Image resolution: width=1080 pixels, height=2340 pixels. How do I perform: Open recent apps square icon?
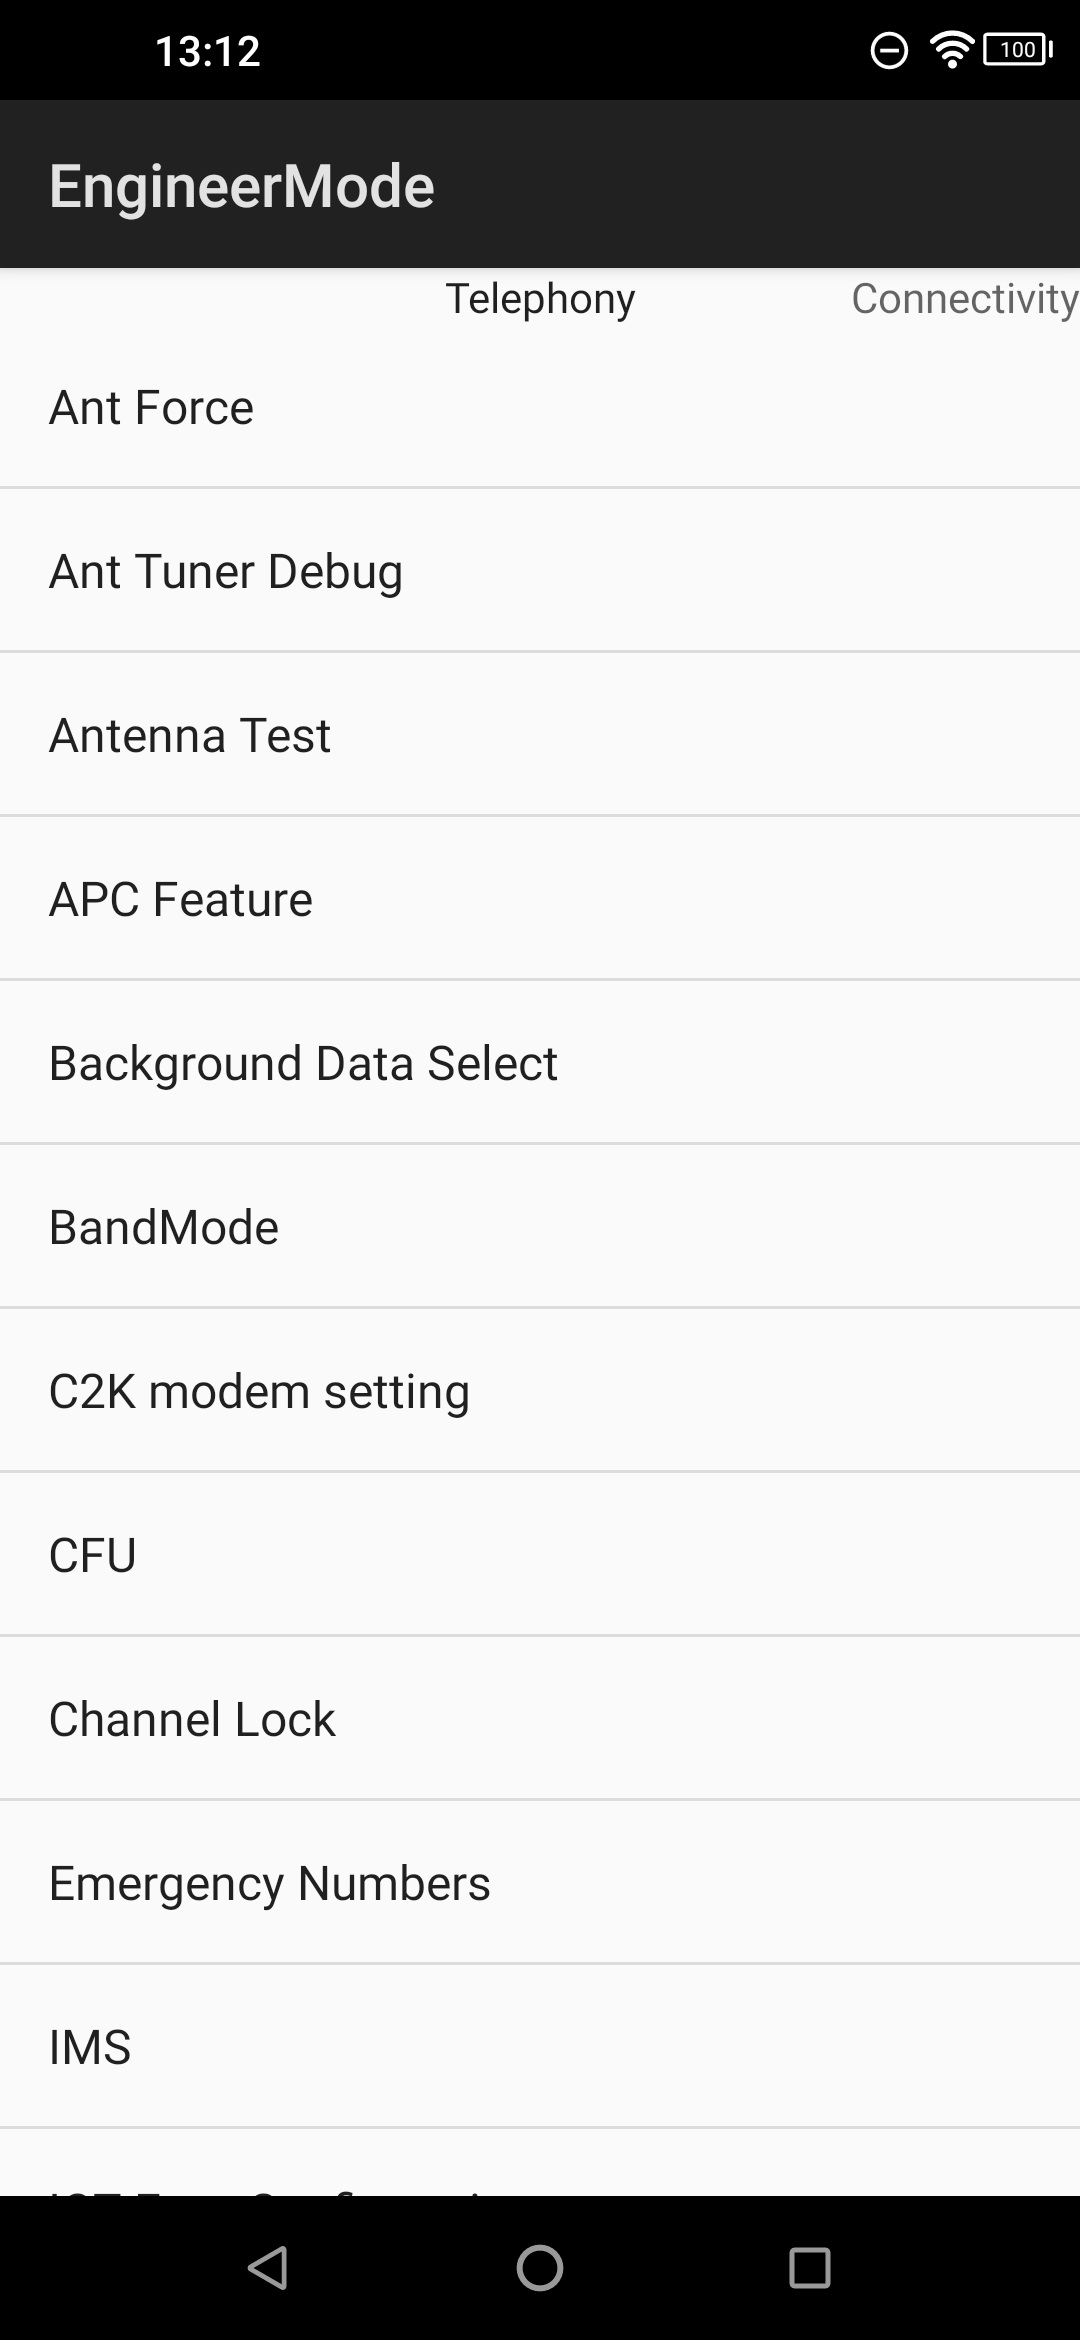click(809, 2267)
